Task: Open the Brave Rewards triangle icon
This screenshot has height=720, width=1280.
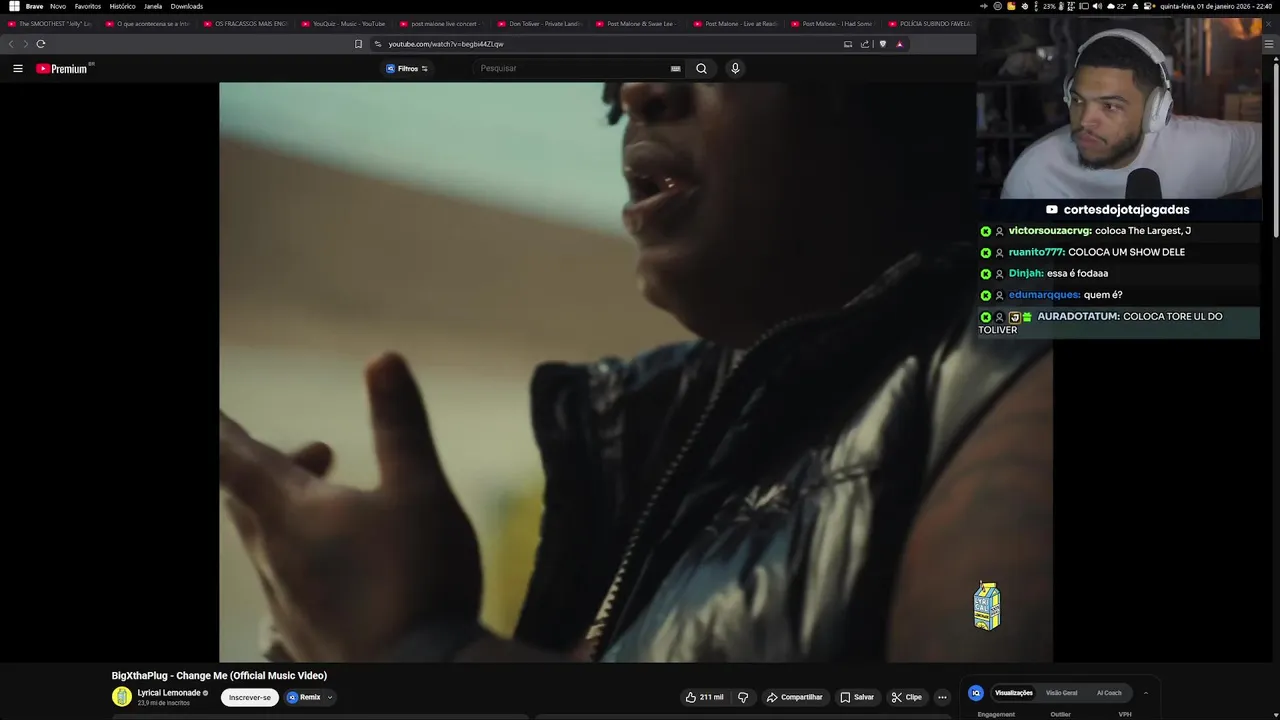Action: tap(899, 44)
